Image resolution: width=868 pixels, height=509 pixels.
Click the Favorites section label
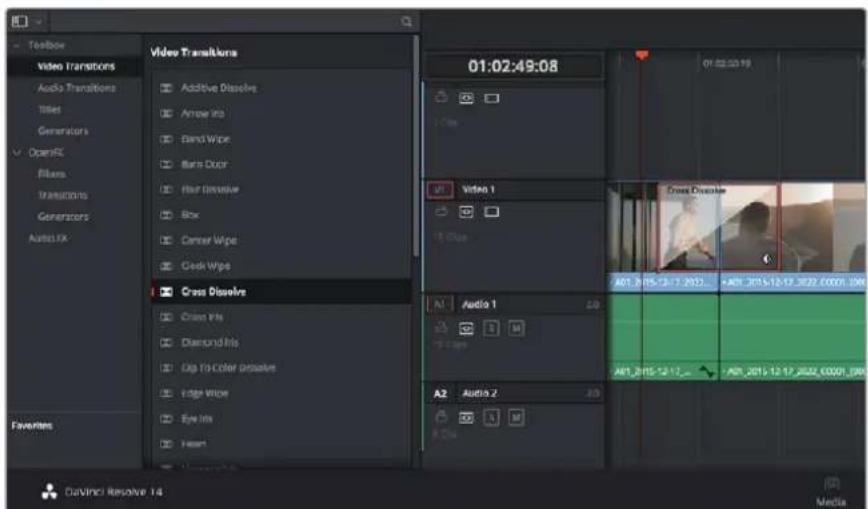point(32,426)
